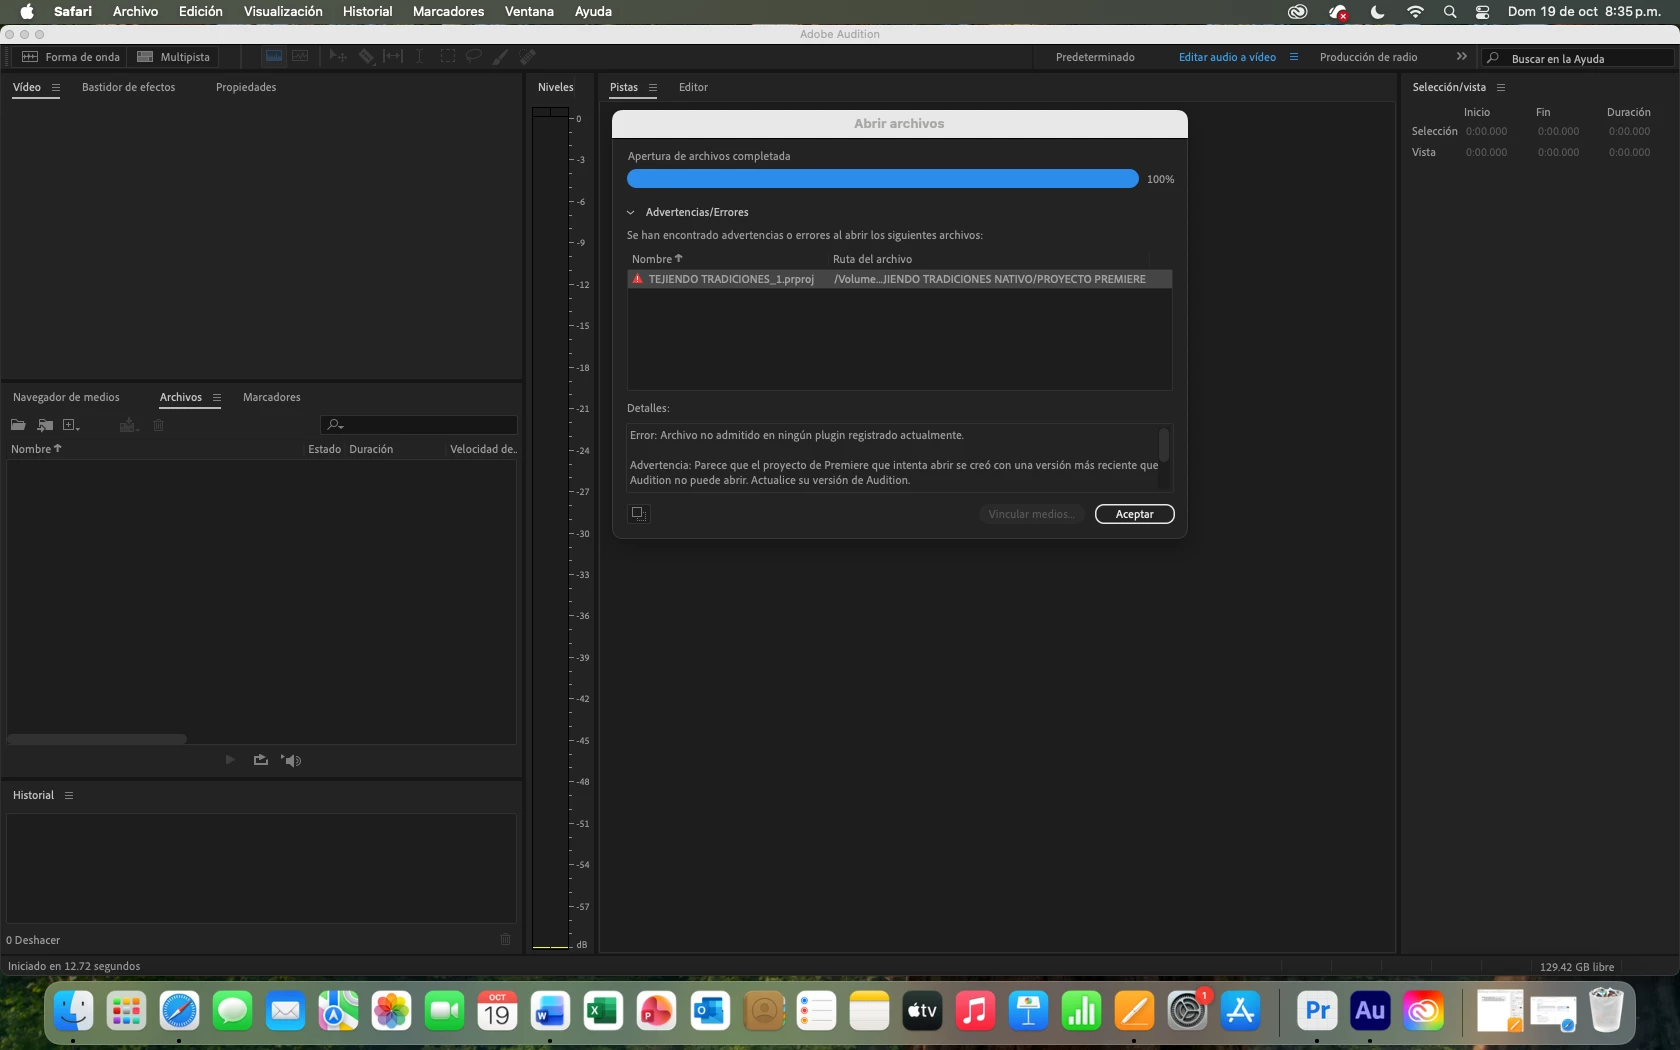Switch to Bastidor de efectos tab
Screen dimensions: 1680x1050
tap(128, 87)
